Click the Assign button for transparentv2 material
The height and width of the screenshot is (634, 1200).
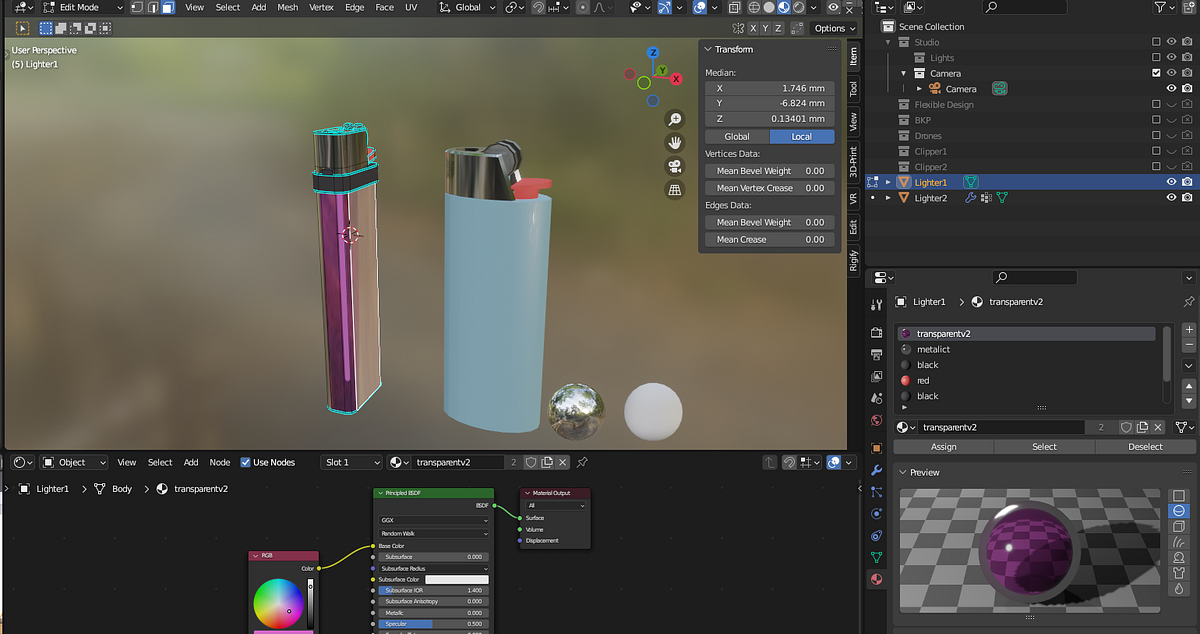click(x=943, y=446)
